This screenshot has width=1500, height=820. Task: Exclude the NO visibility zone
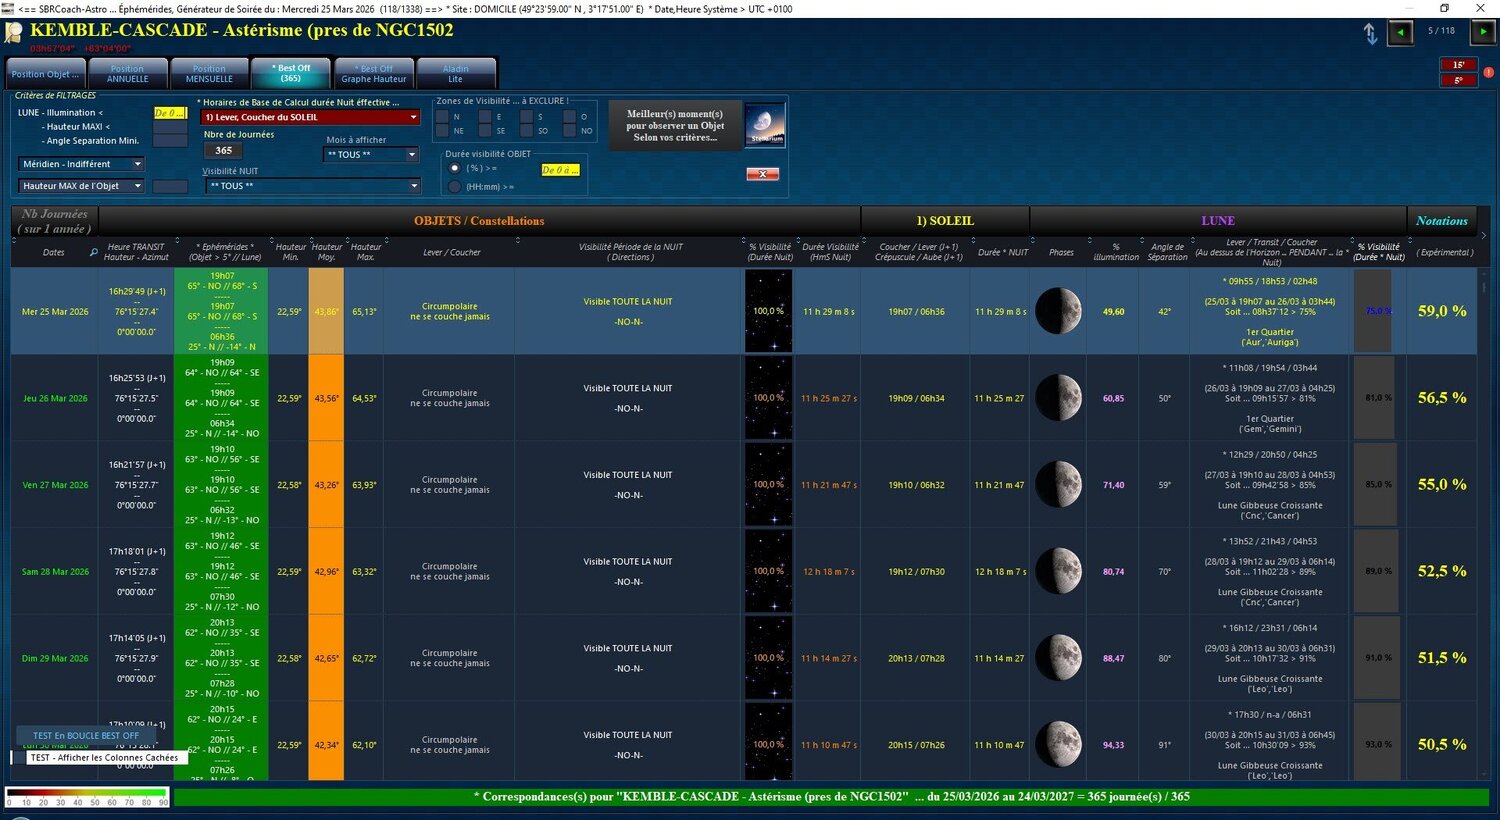569,131
